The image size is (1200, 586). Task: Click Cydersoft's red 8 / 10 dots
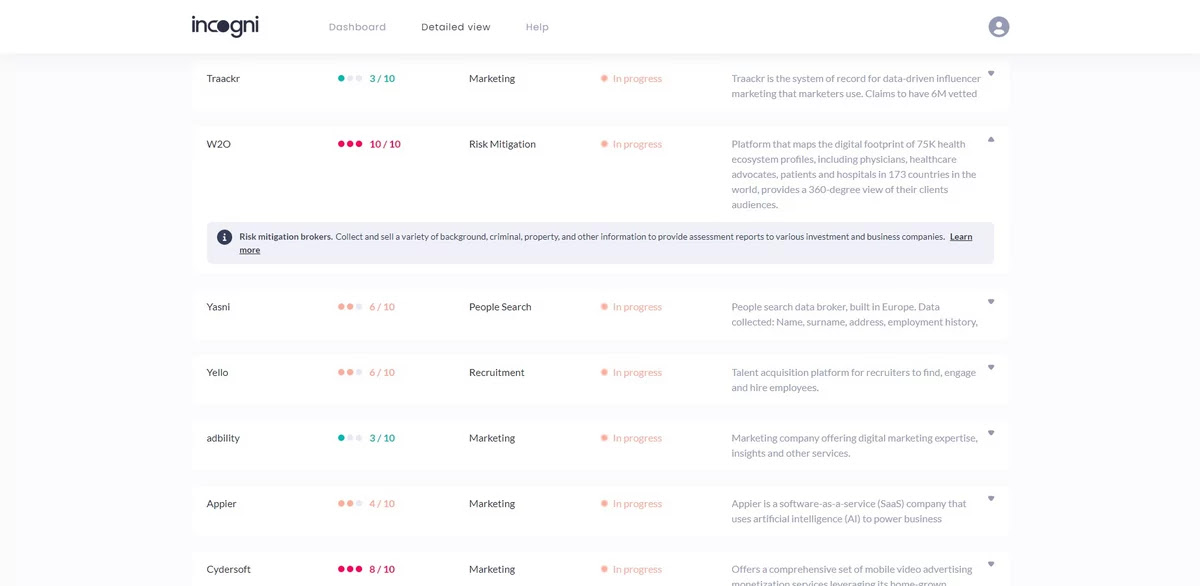[350, 569]
